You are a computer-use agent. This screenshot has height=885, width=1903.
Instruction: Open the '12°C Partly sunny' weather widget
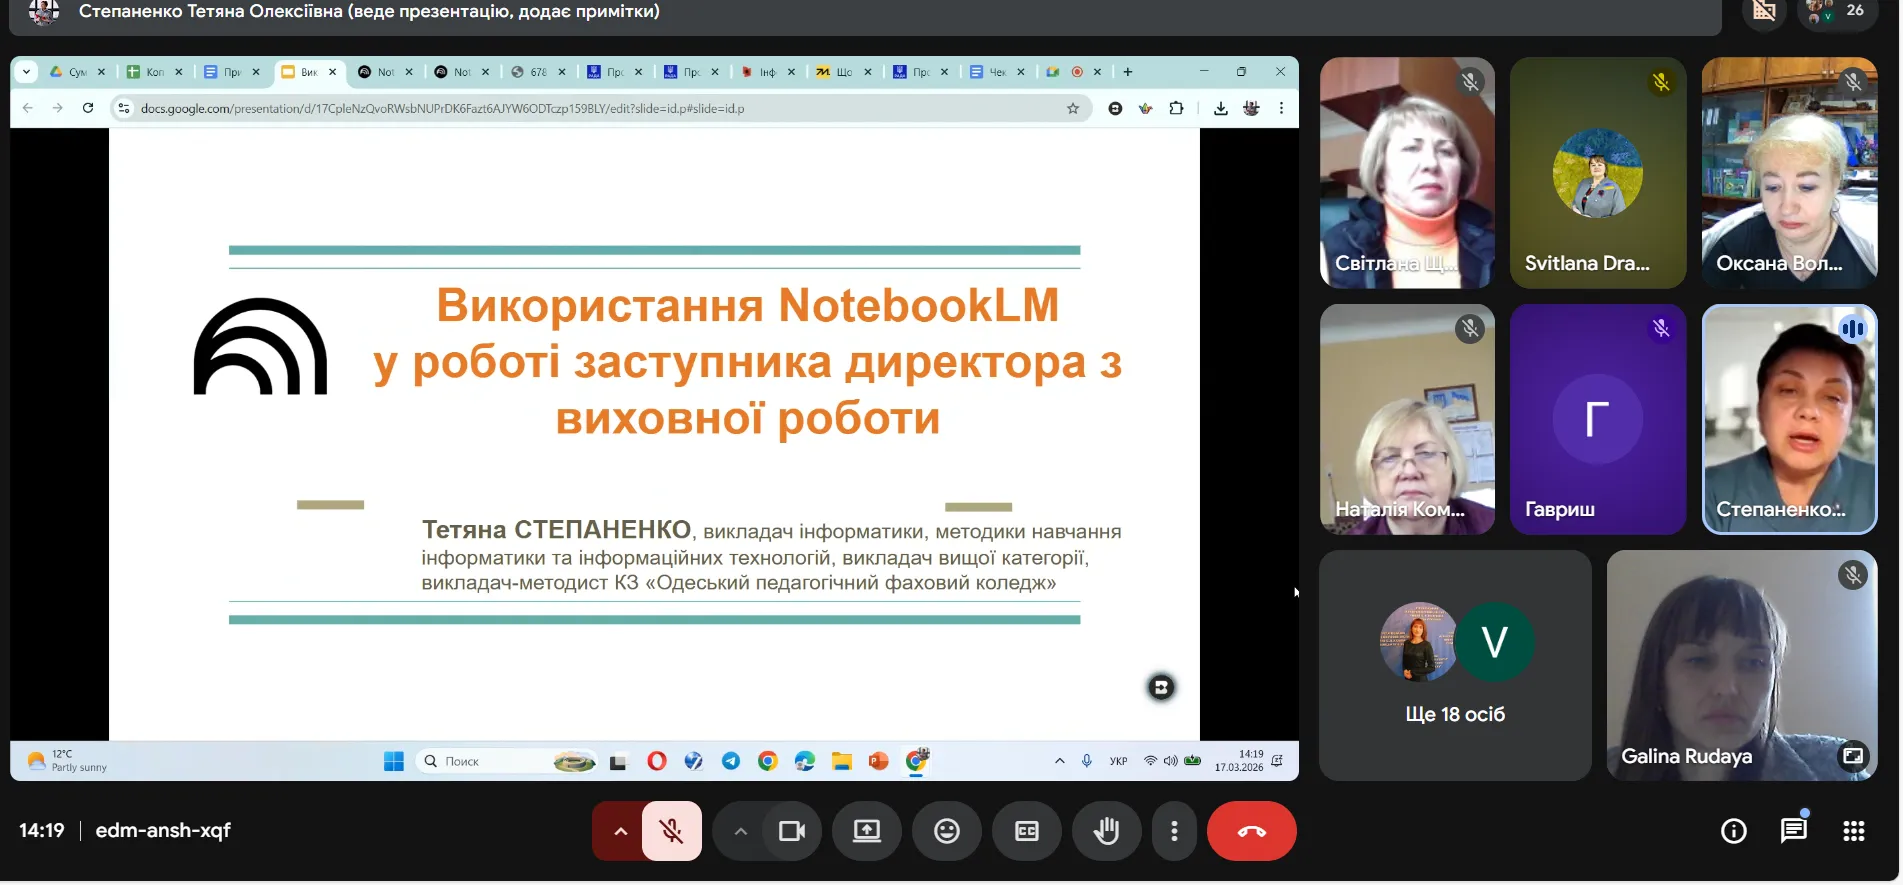[68, 761]
